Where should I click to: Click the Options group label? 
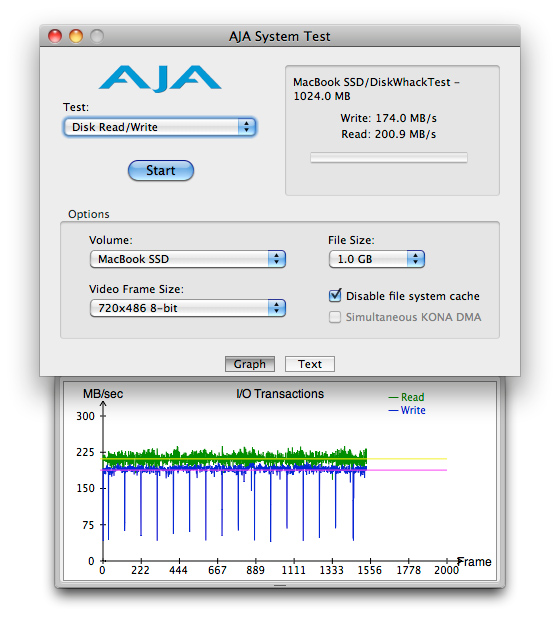pos(89,214)
